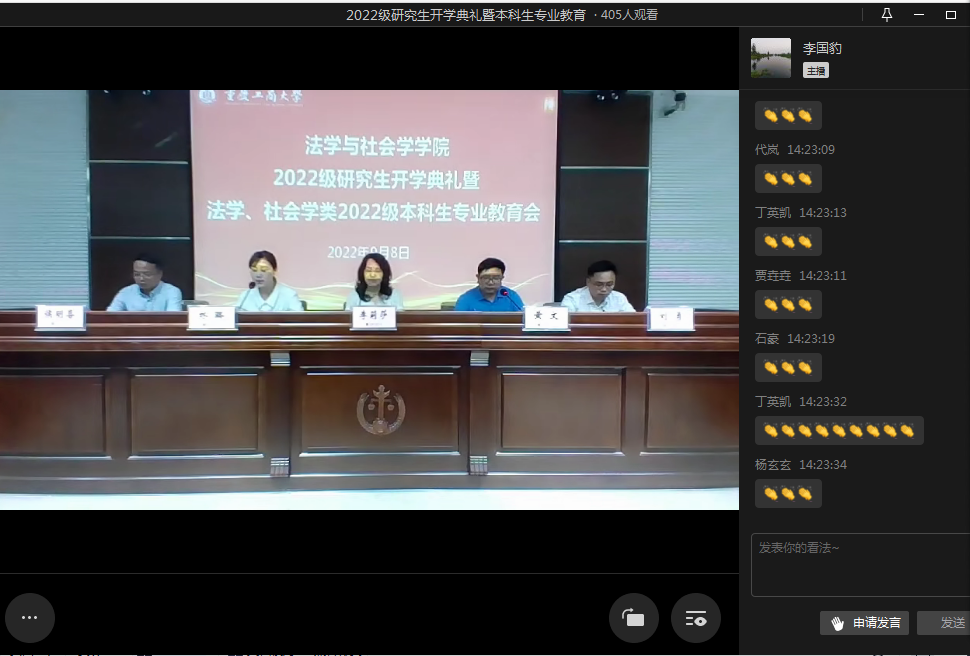Click 丁英凯's long clapping emoji message
Image resolution: width=970 pixels, height=656 pixels.
click(839, 431)
